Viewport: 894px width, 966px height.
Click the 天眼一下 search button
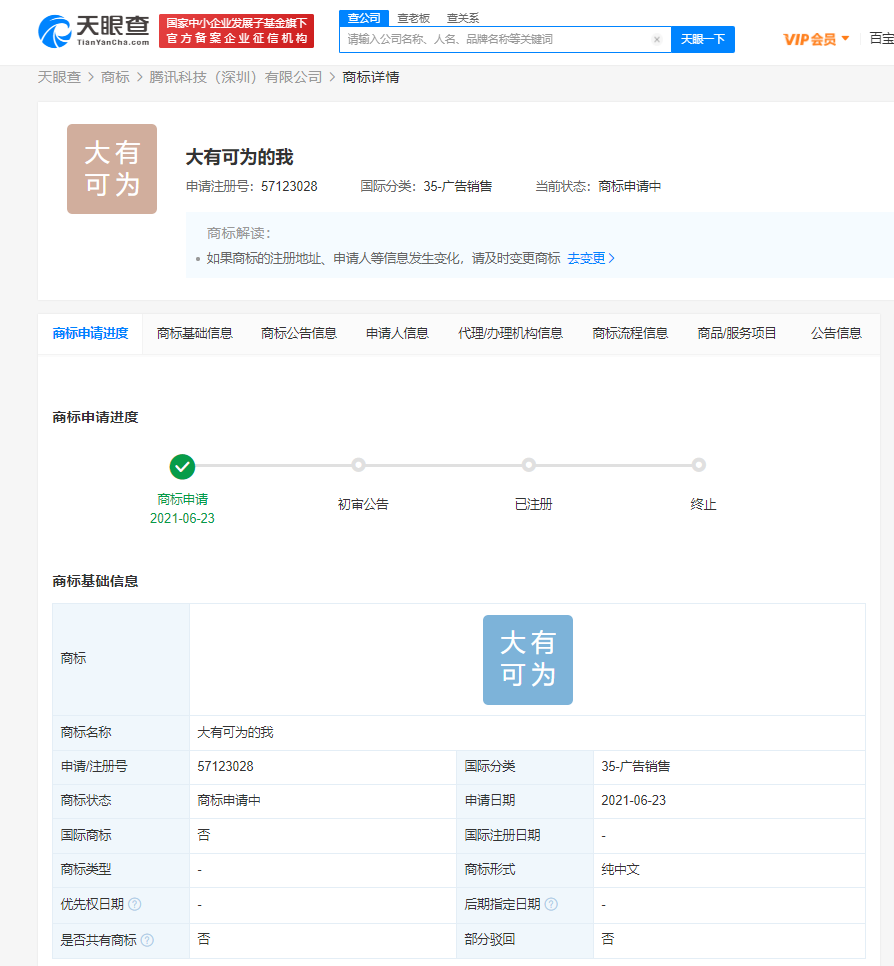pyautogui.click(x=703, y=39)
